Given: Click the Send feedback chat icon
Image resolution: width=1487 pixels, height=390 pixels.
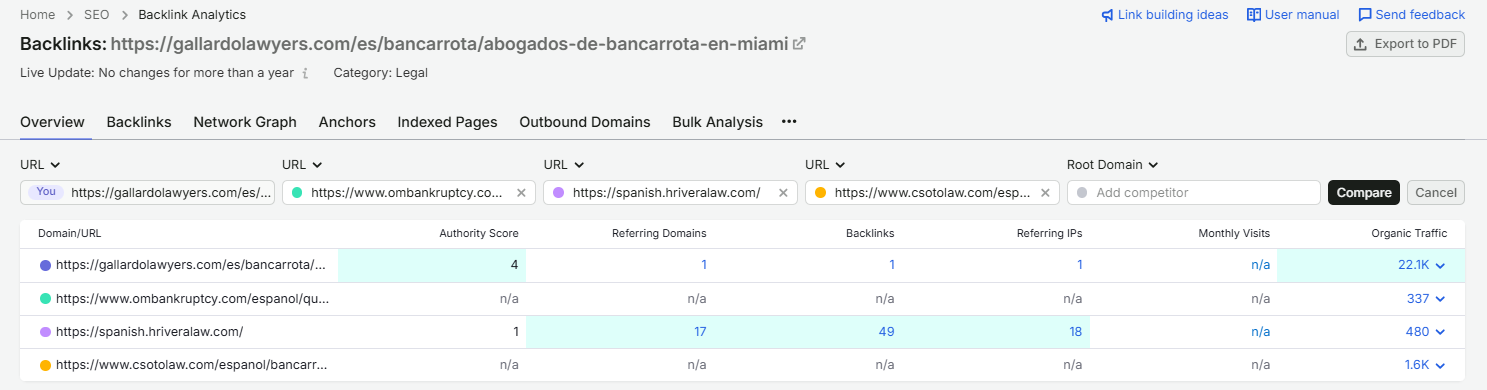Looking at the screenshot, I should click(1365, 15).
